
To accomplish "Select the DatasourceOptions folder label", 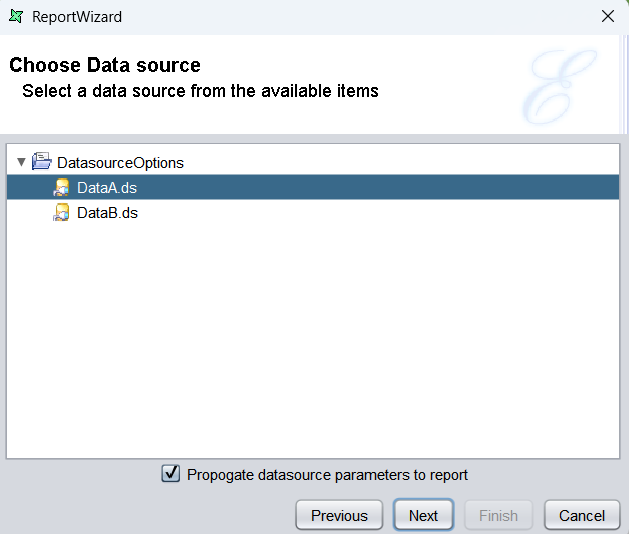I will click(x=120, y=162).
